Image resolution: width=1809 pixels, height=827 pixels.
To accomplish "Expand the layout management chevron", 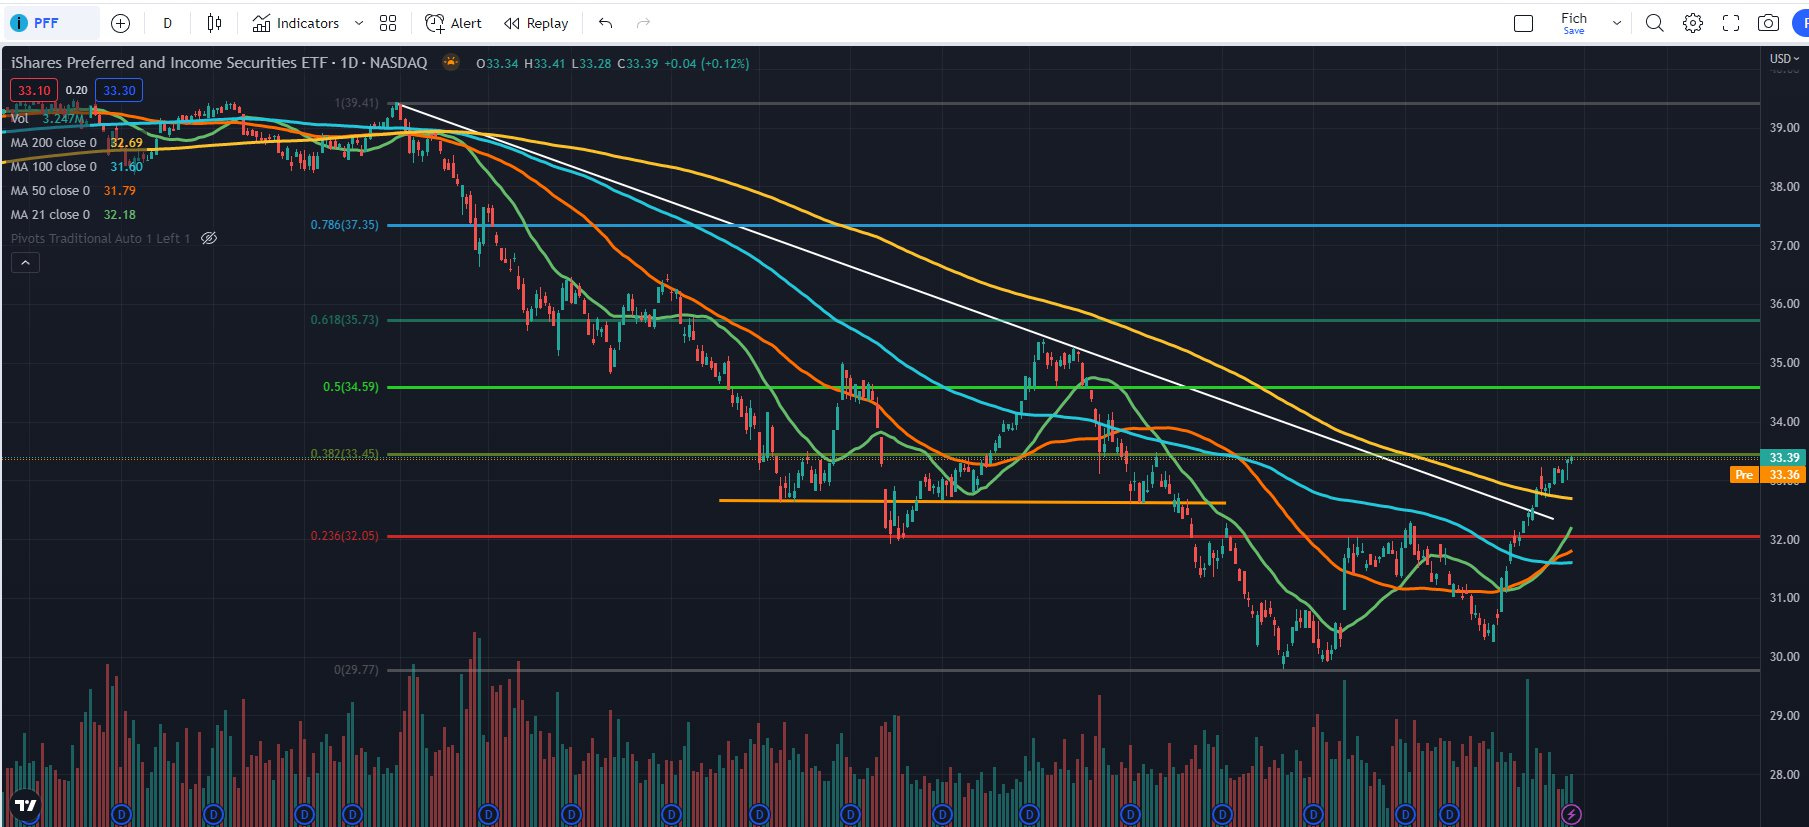I will tap(1616, 23).
